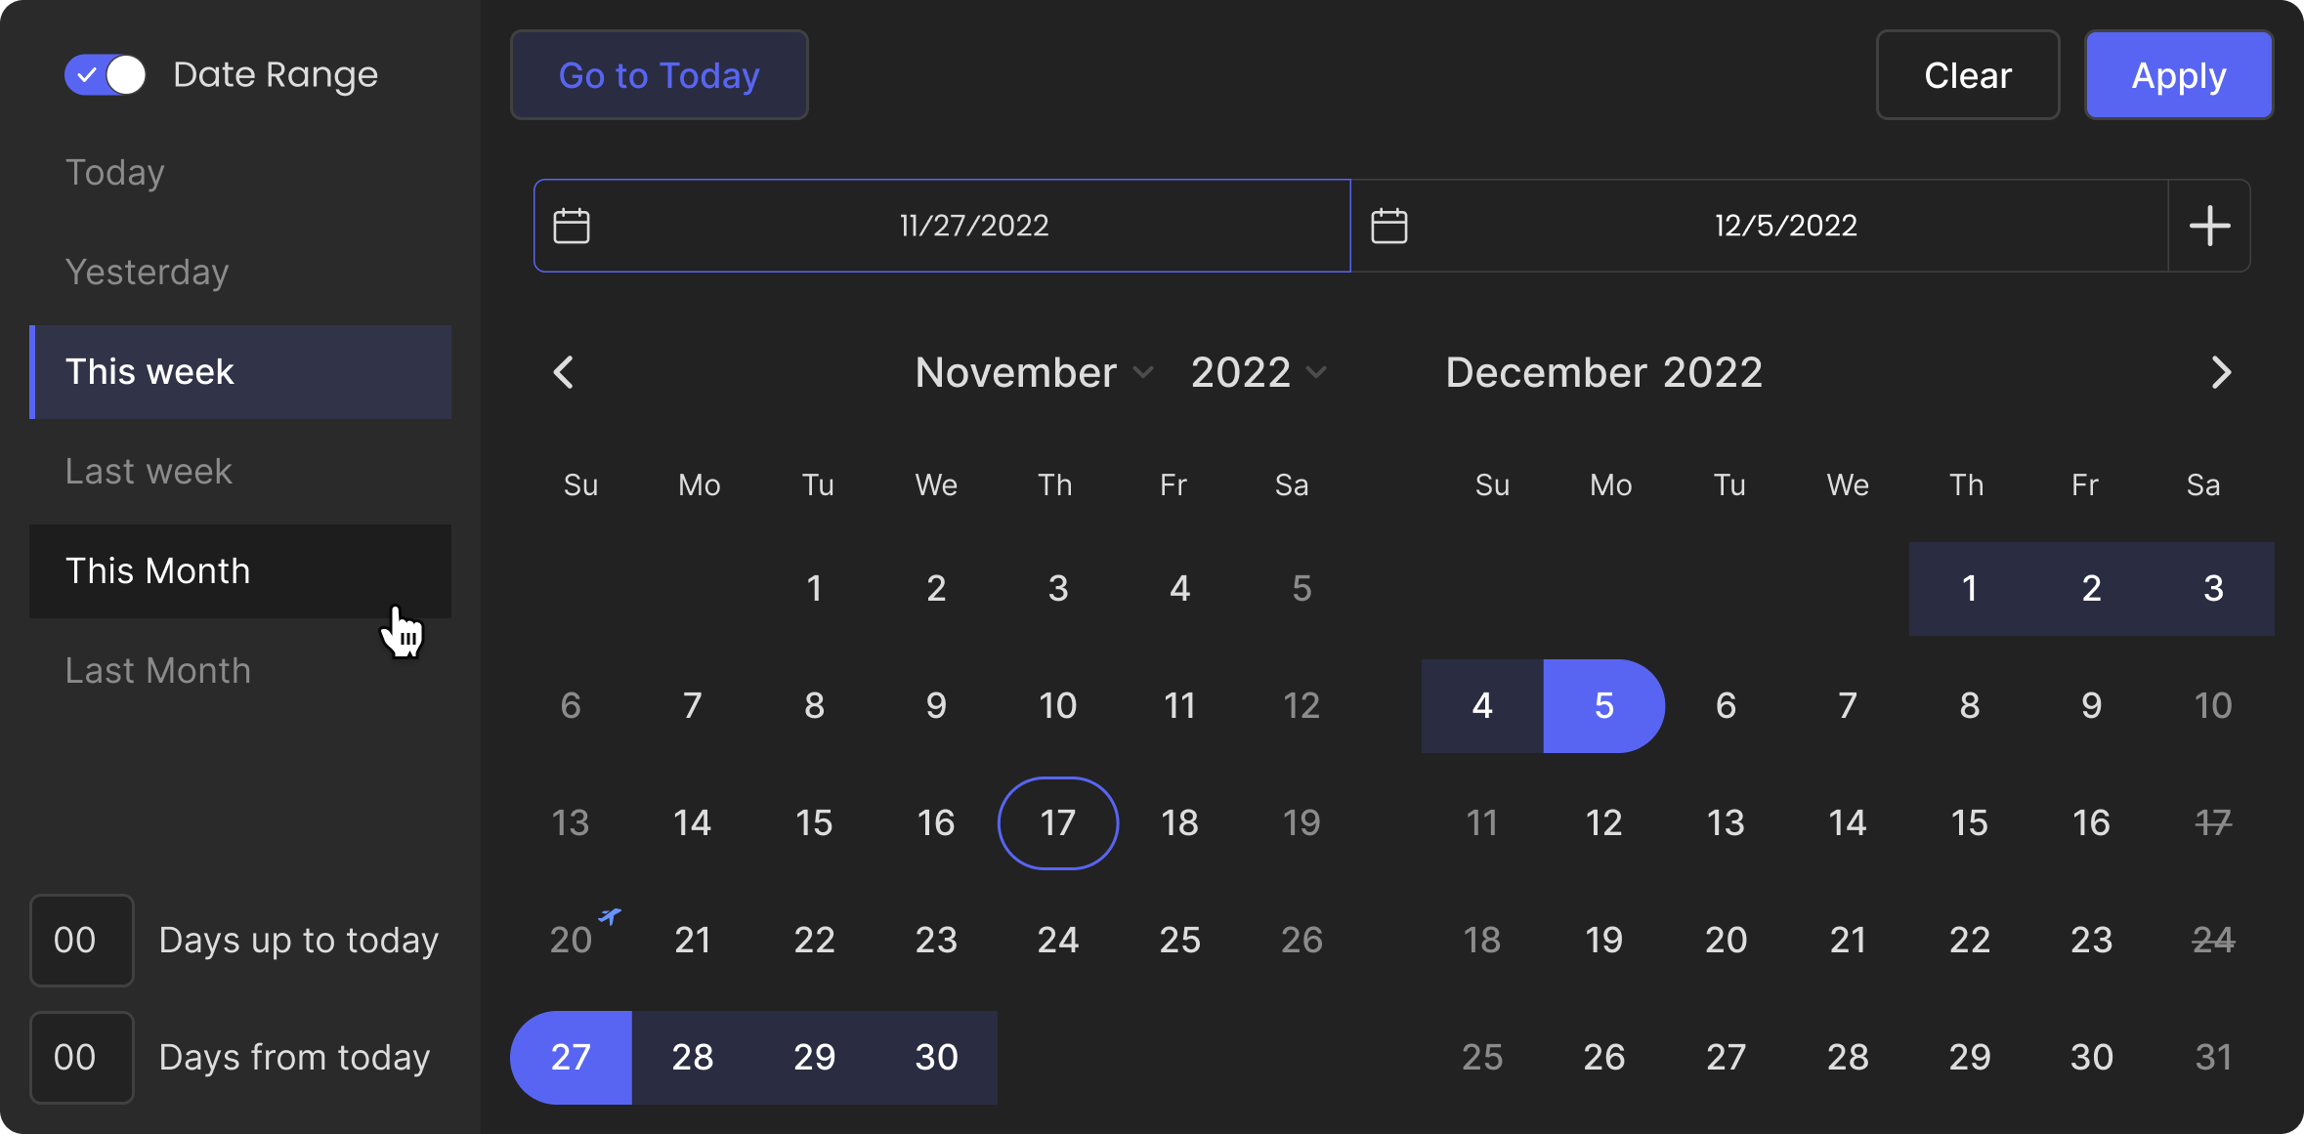Select November 17 on the calendar
The width and height of the screenshot is (2304, 1134).
[x=1057, y=823]
